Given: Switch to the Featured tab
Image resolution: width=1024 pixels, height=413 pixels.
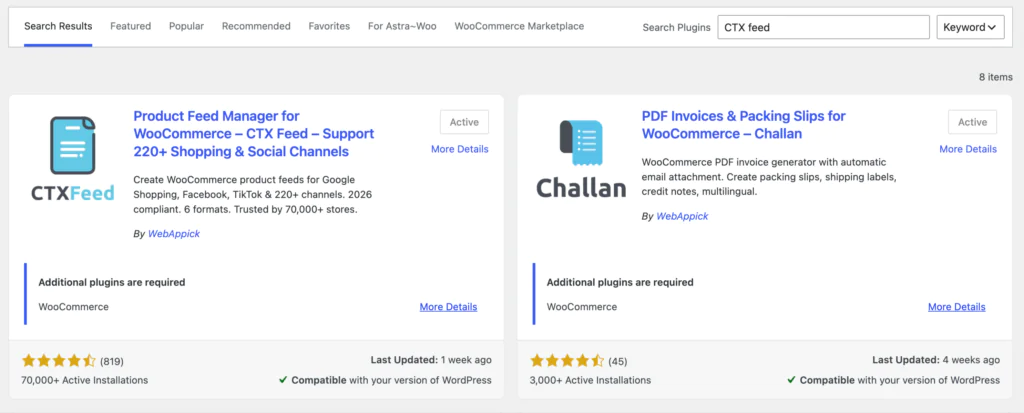Looking at the screenshot, I should click(131, 26).
